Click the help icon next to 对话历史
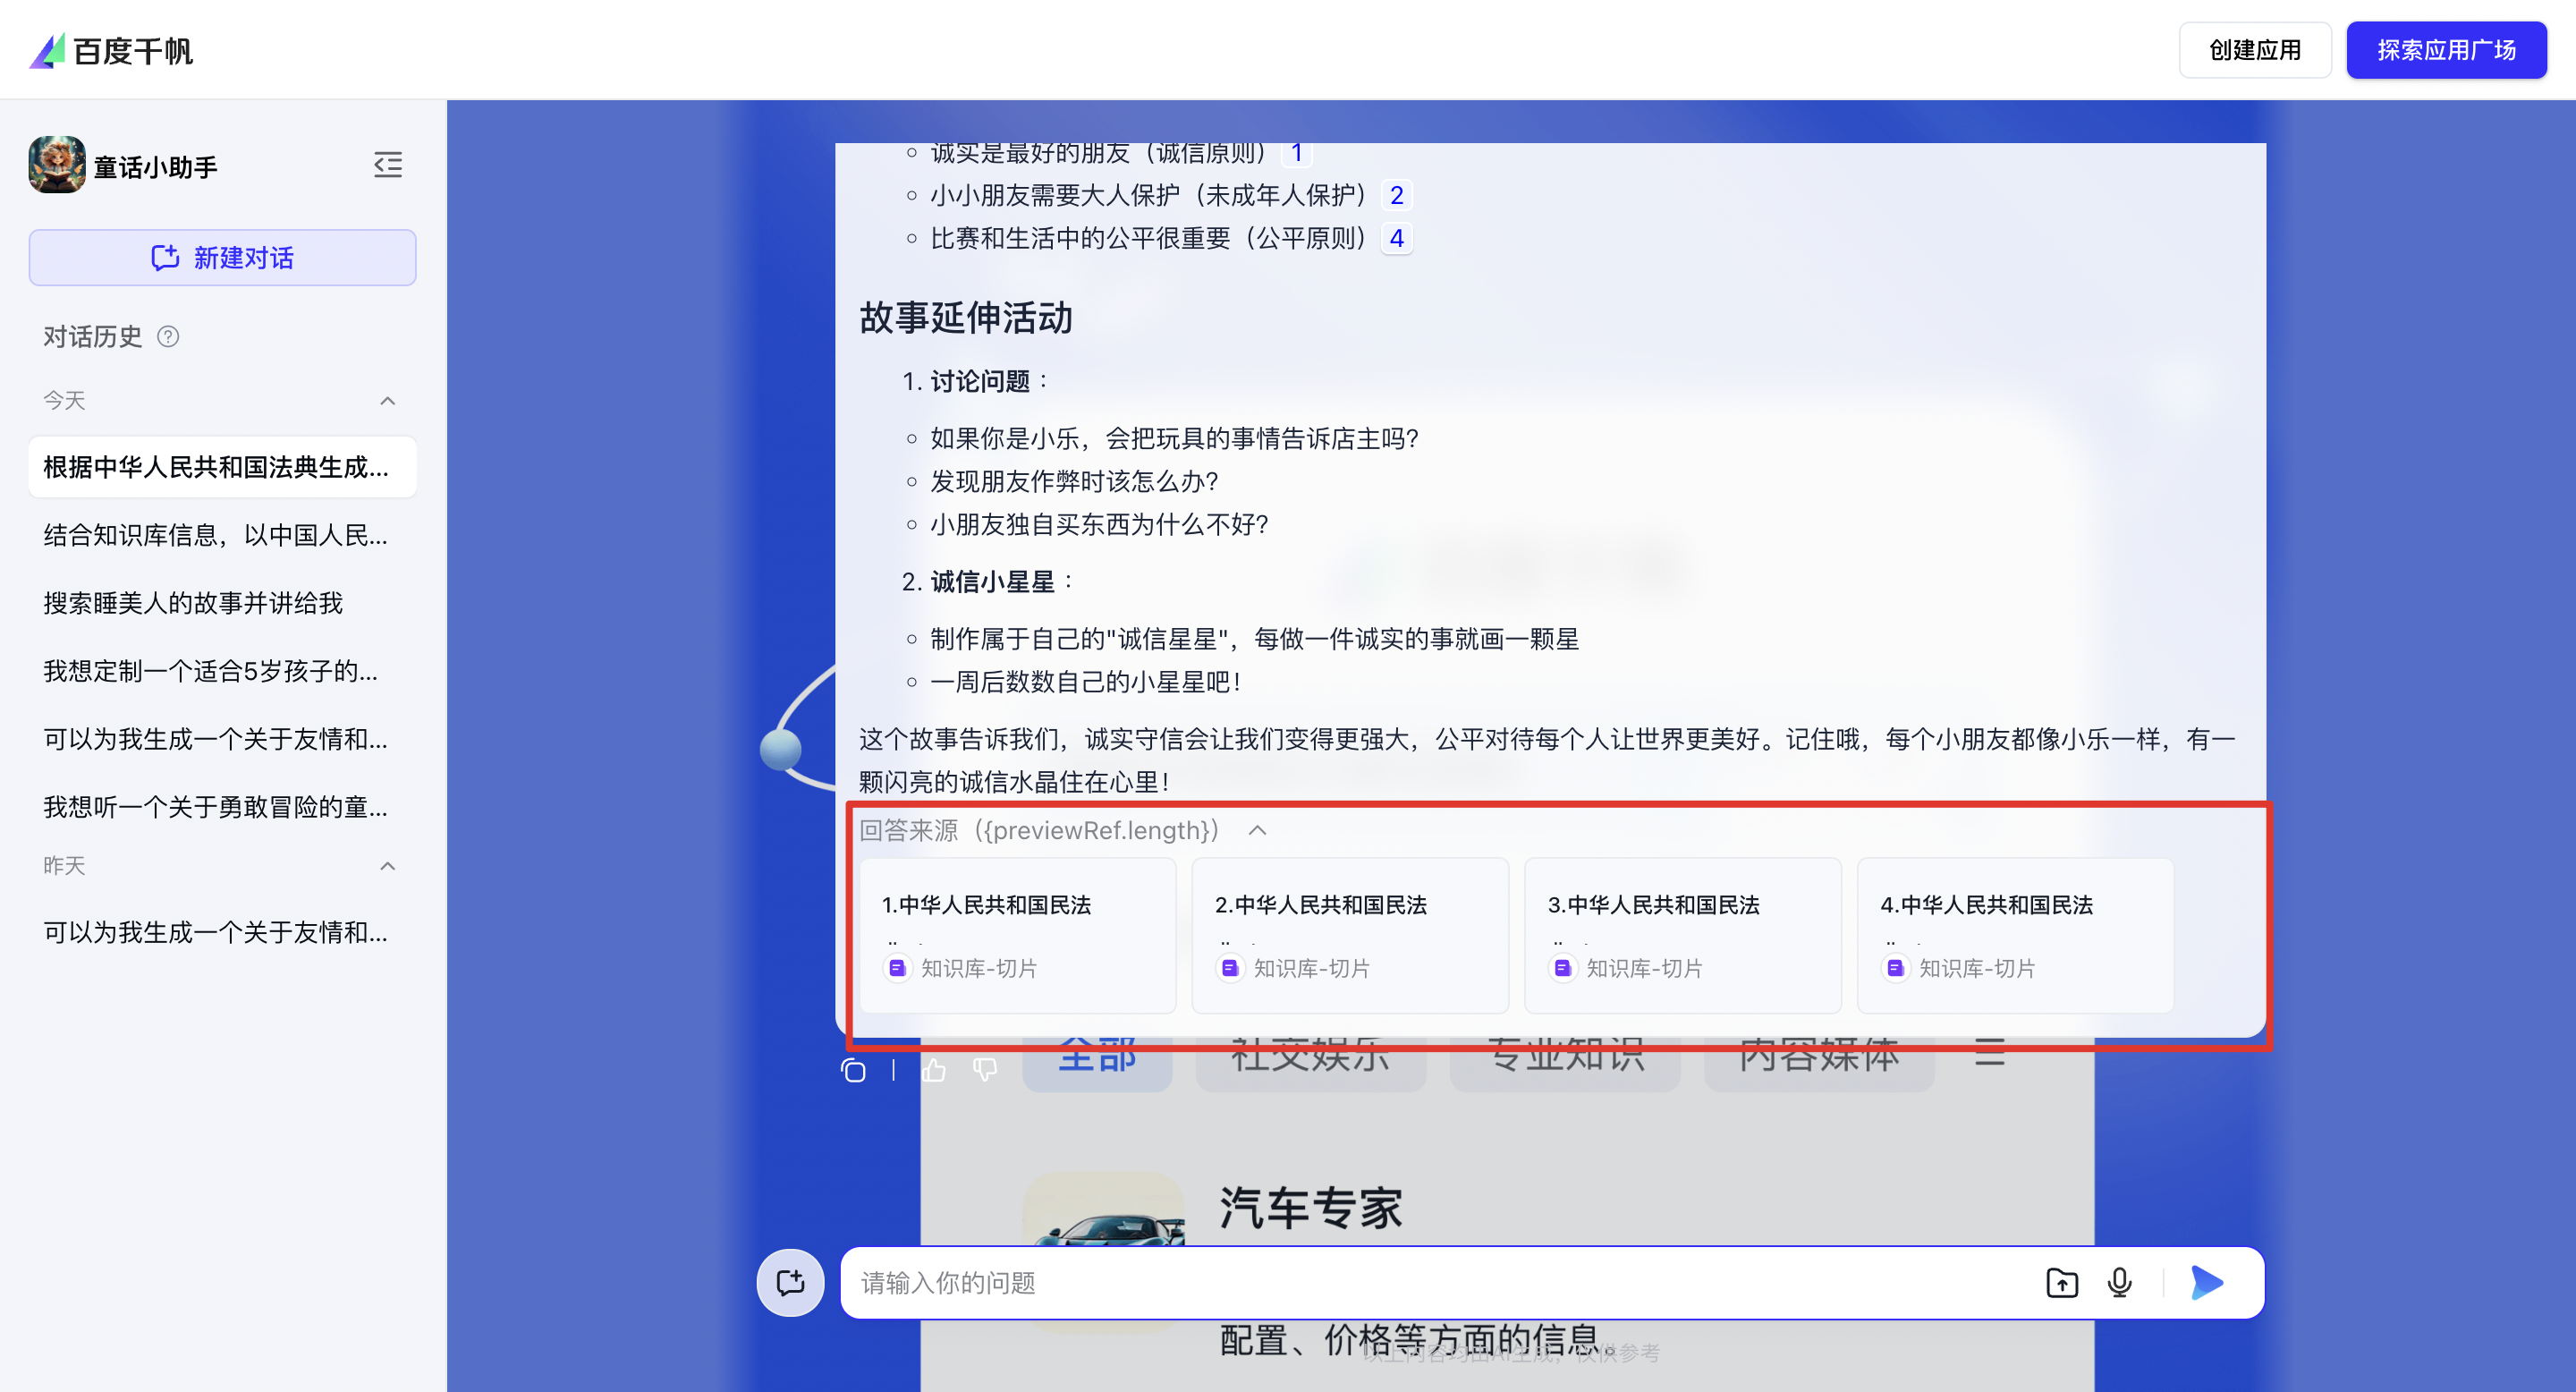Image resolution: width=2576 pixels, height=1392 pixels. pyautogui.click(x=168, y=337)
